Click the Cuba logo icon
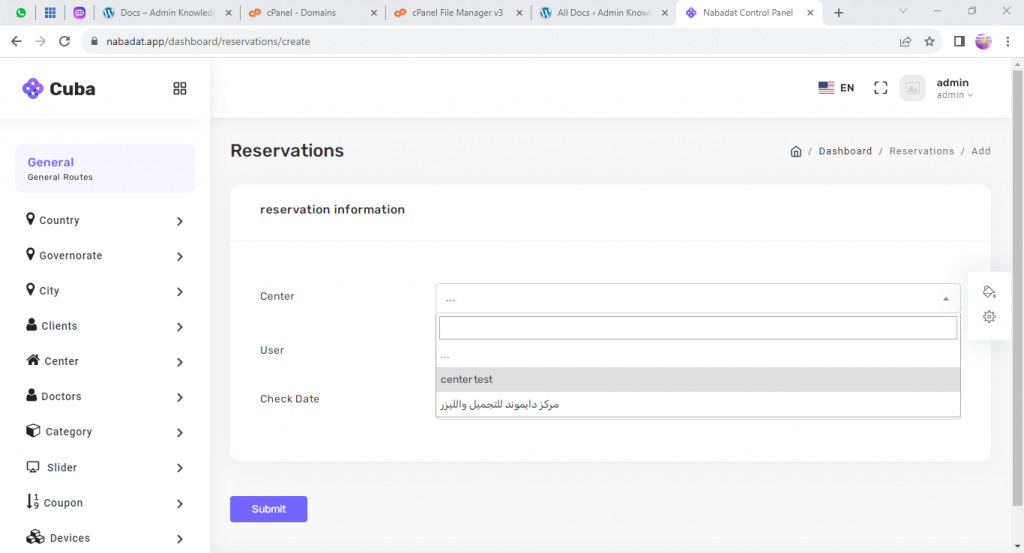The image size is (1024, 553). pos(33,89)
